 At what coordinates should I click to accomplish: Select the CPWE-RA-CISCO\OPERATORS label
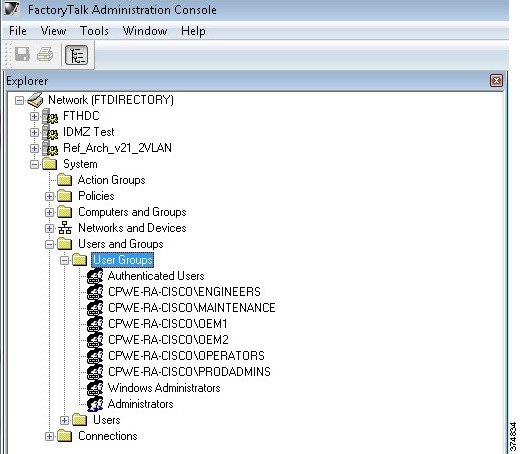pyautogui.click(x=186, y=356)
